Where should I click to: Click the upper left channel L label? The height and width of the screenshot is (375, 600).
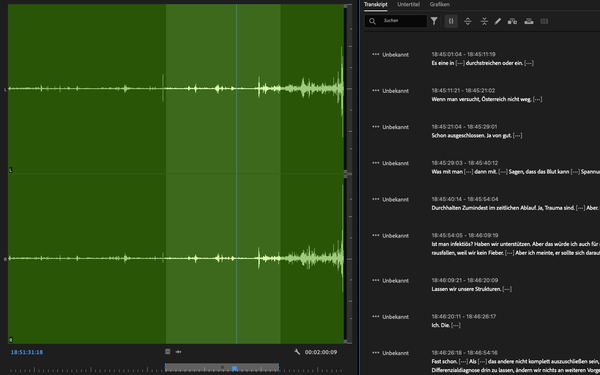click(x=5, y=90)
